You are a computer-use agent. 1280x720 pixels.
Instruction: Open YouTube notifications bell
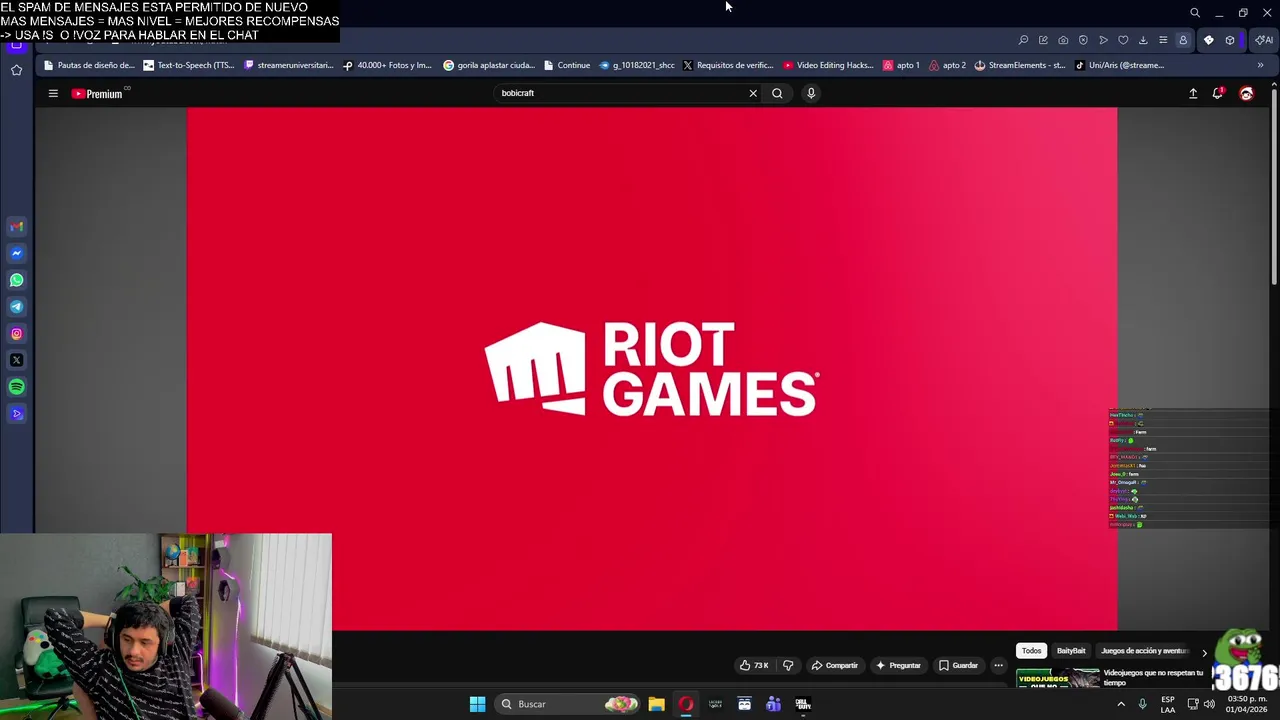pyautogui.click(x=1218, y=93)
